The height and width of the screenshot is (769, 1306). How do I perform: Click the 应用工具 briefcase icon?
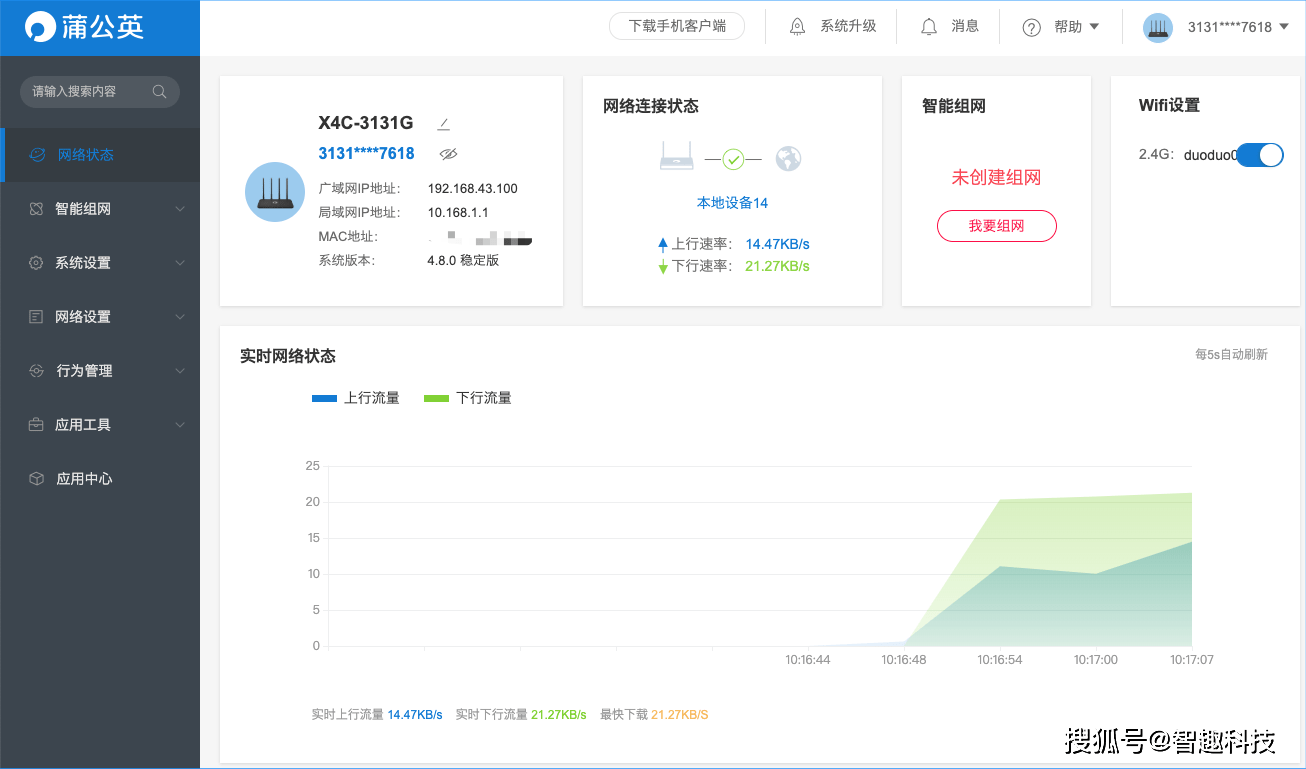36,425
